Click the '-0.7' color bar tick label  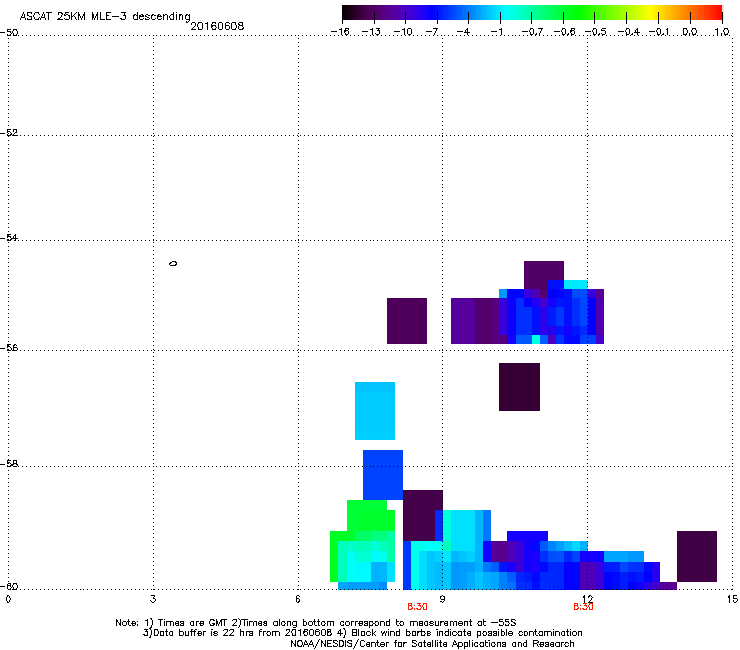(x=532, y=32)
